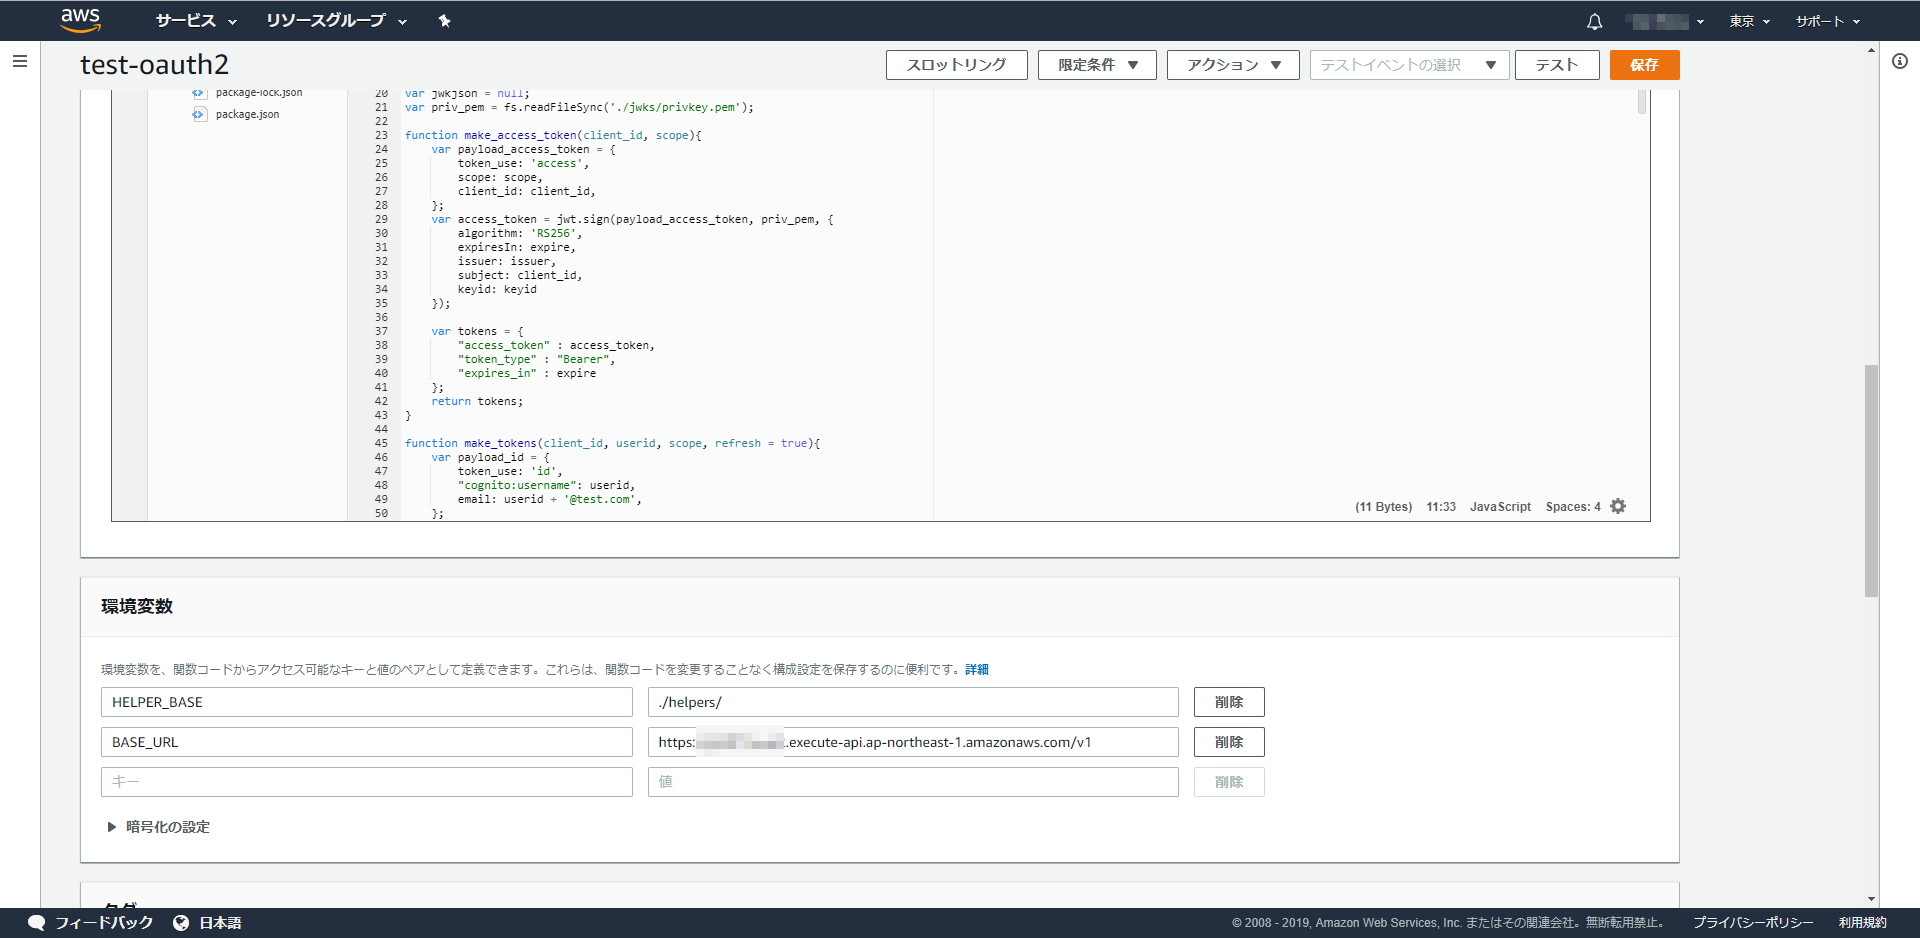Viewport: 1920px width, 938px height.
Task: Open the サービス menu
Action: (x=186, y=20)
